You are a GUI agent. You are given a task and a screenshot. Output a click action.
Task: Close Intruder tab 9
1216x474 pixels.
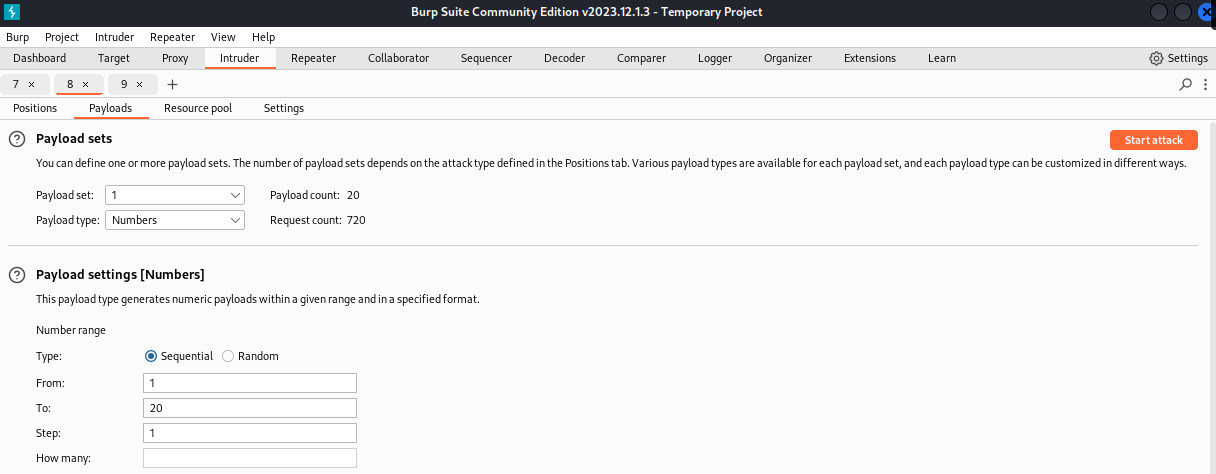click(140, 85)
